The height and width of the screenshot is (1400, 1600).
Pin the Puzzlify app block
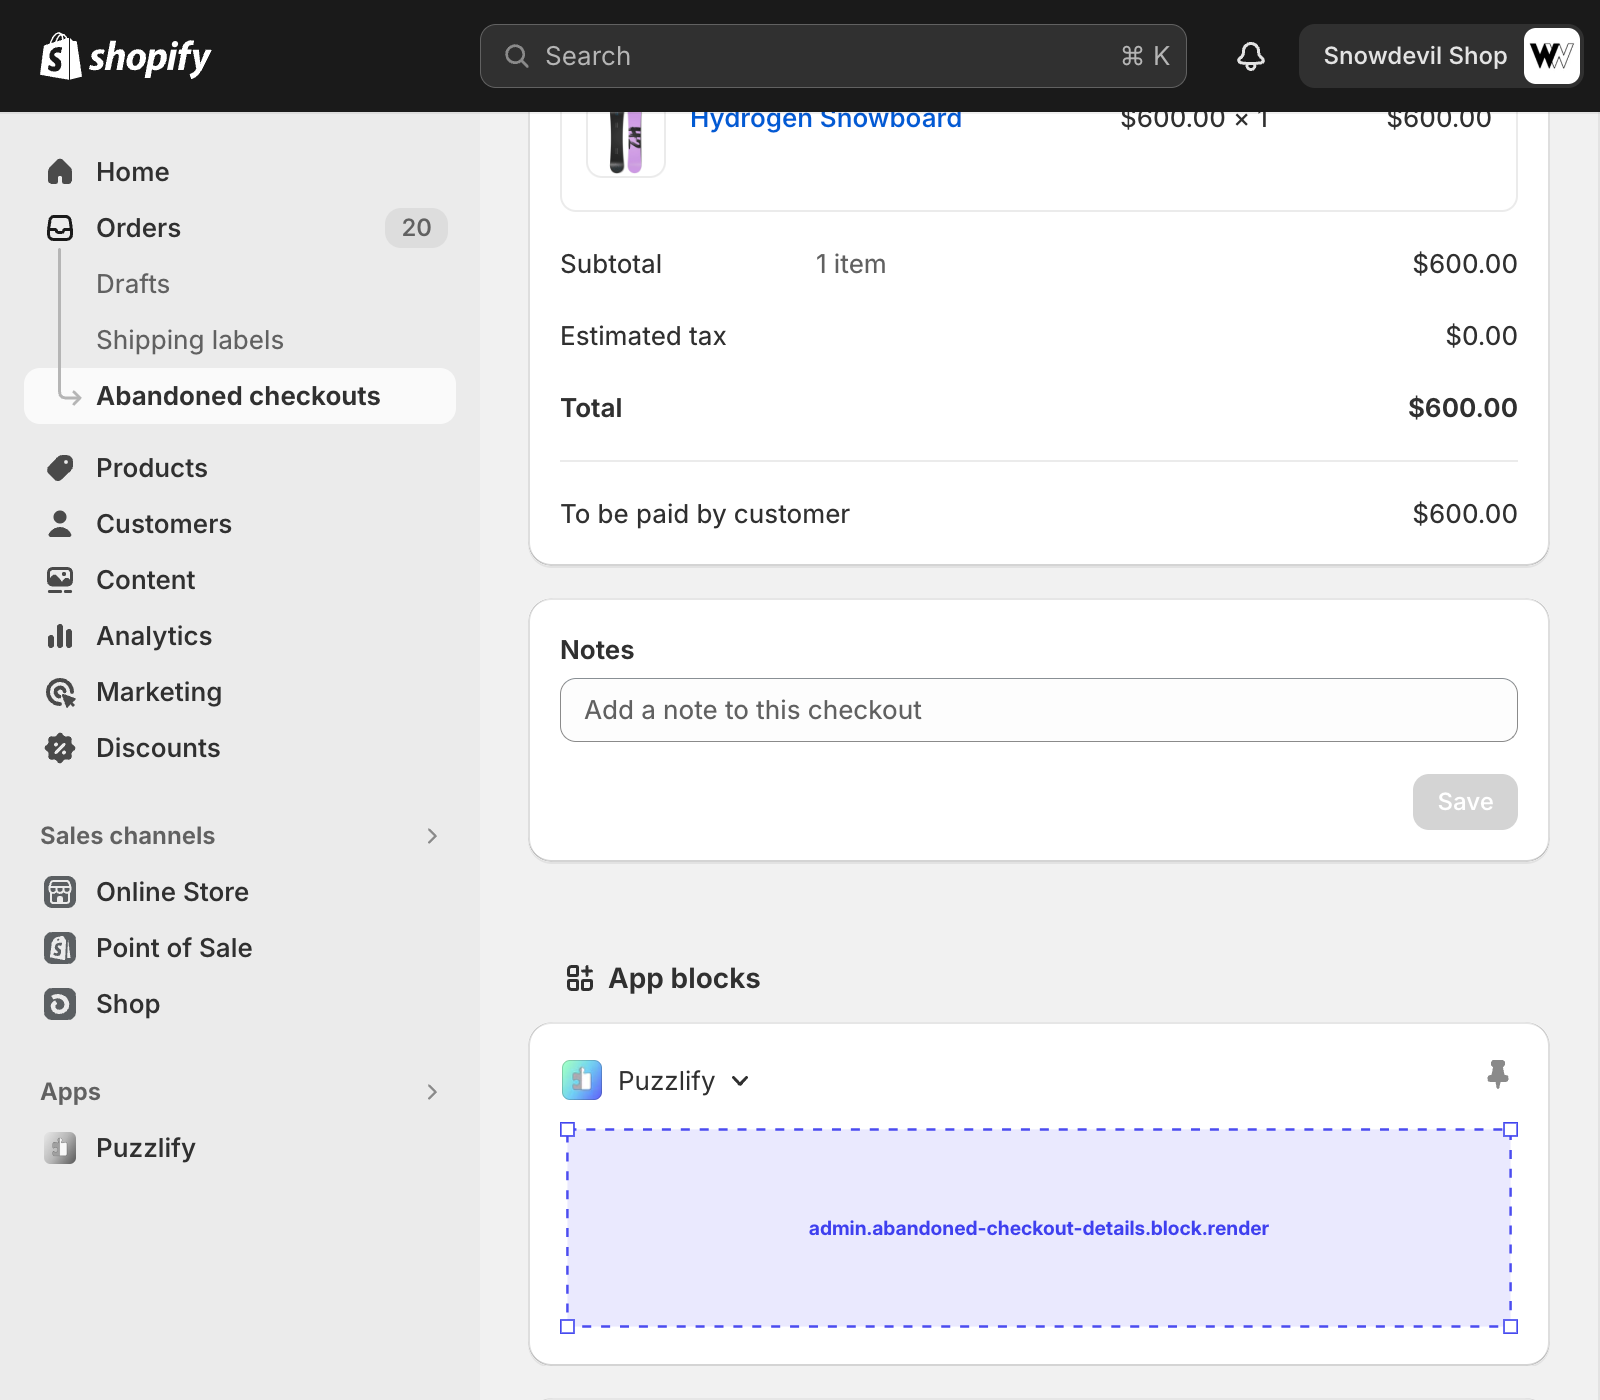[1497, 1075]
